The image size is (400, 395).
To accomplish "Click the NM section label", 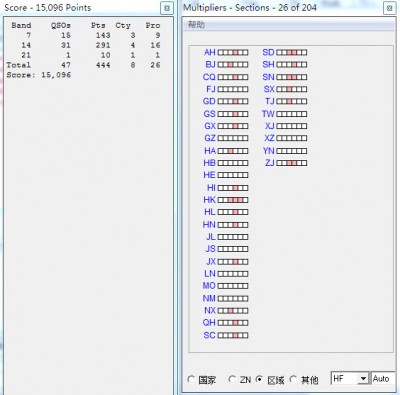I will coord(209,298).
